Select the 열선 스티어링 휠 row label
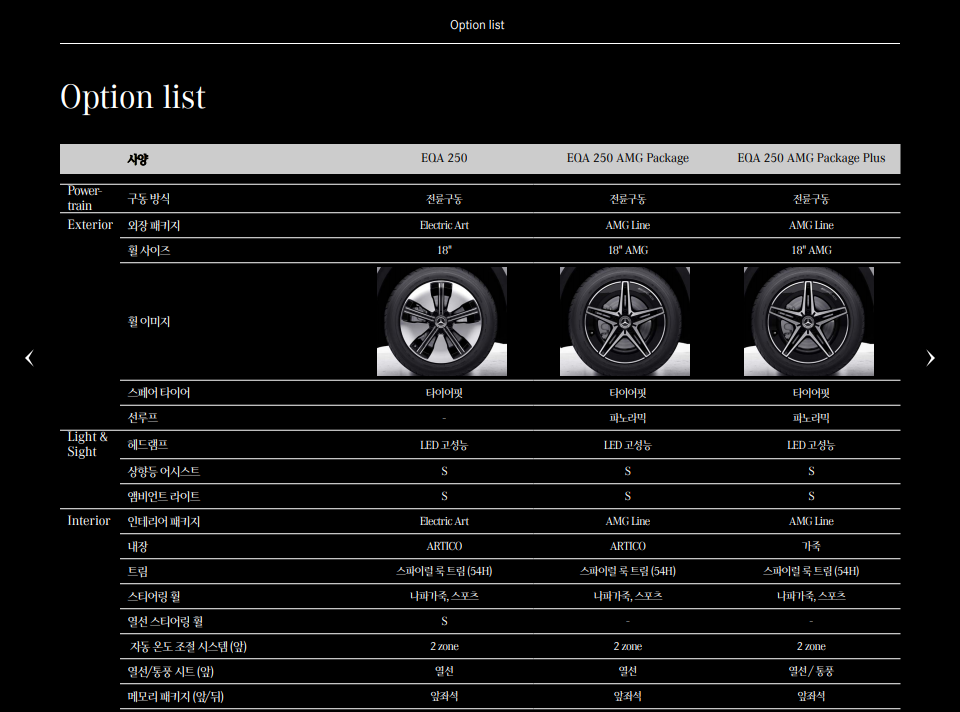Screen dimensions: 960x712 coord(165,621)
